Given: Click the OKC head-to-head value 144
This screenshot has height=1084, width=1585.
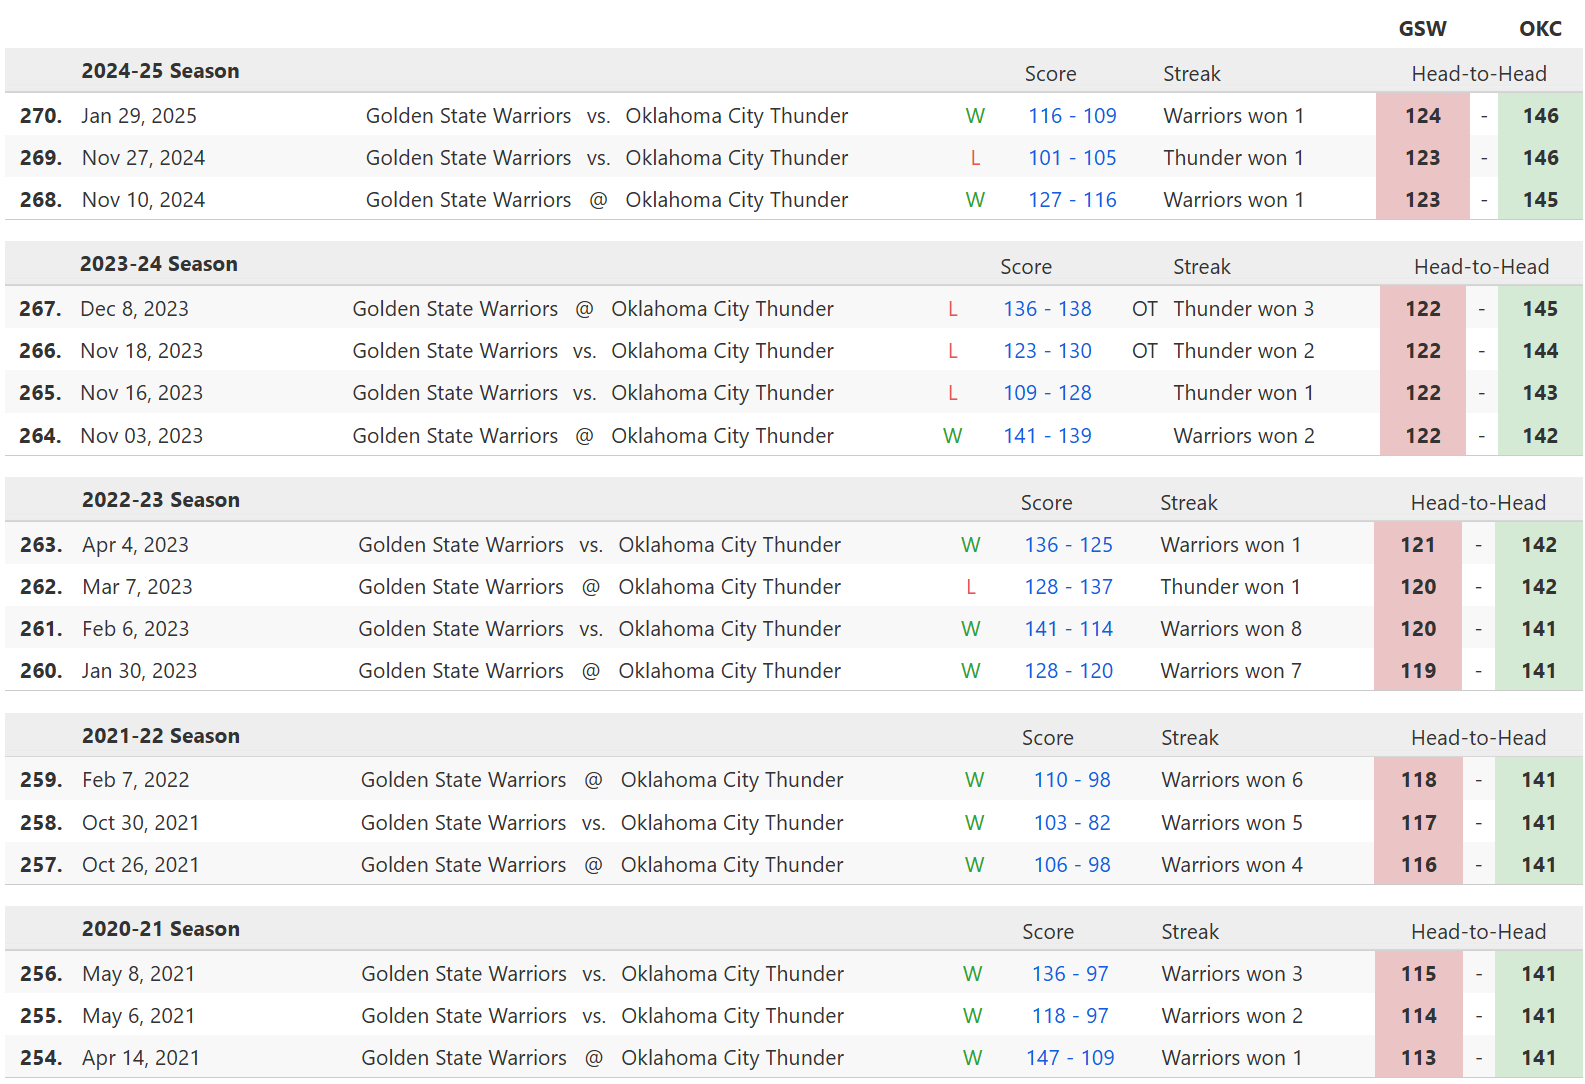Looking at the screenshot, I should coord(1540,351).
